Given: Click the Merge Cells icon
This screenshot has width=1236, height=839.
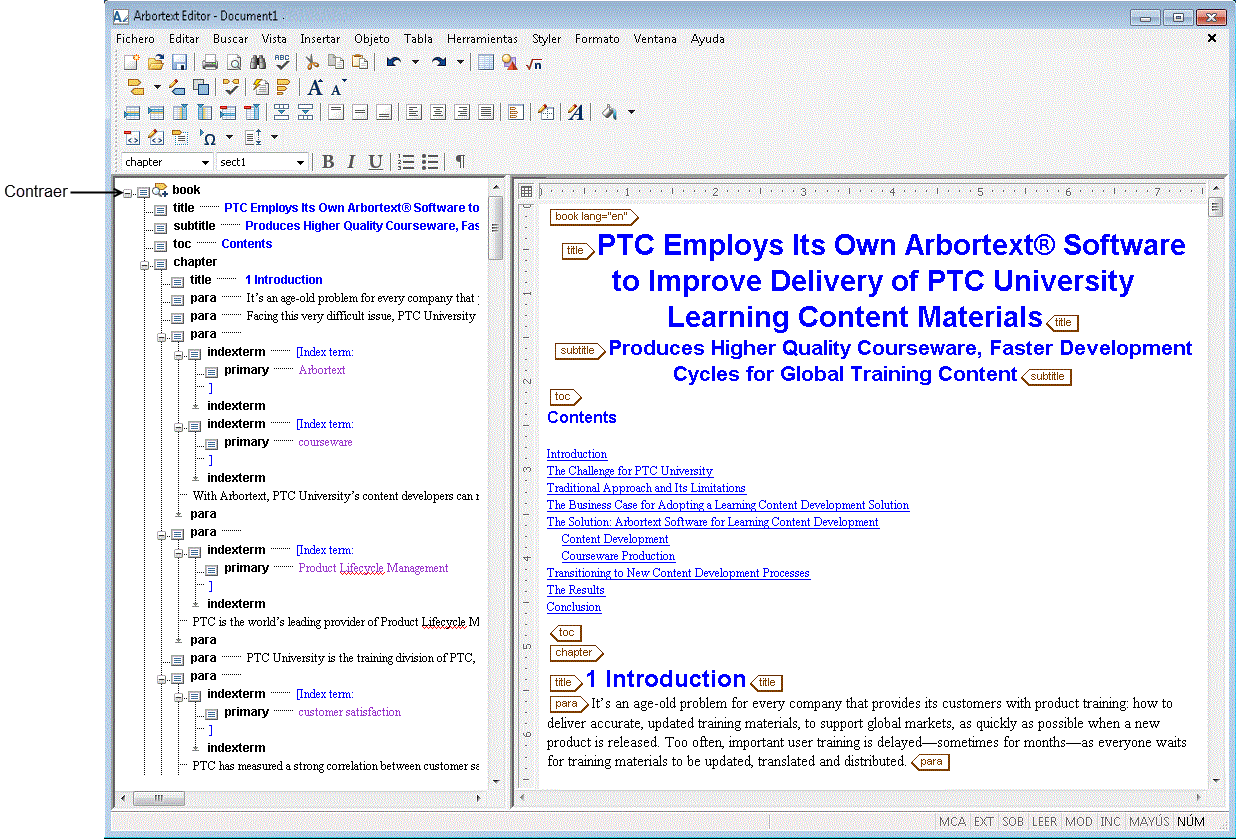Looking at the screenshot, I should coord(282,112).
